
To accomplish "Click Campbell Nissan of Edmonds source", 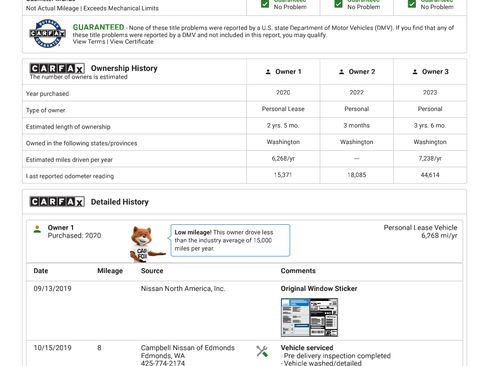I will point(188,348).
